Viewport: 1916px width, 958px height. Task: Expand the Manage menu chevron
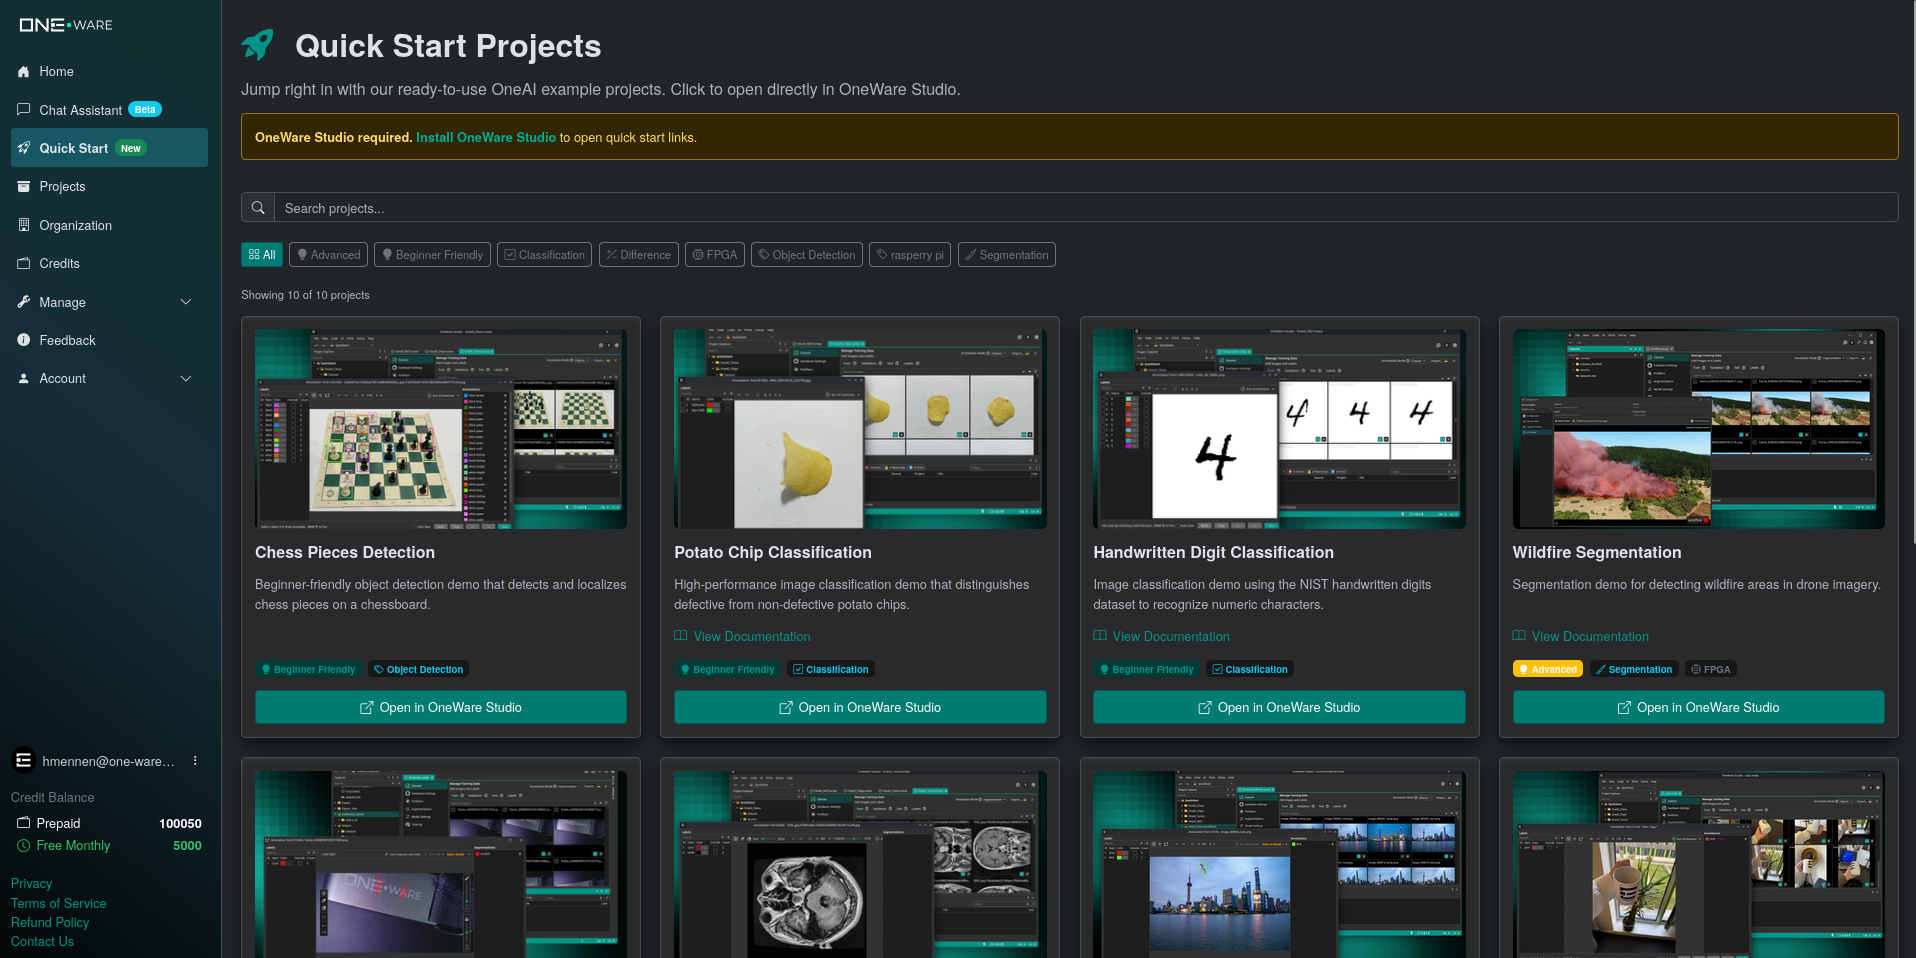tap(185, 302)
